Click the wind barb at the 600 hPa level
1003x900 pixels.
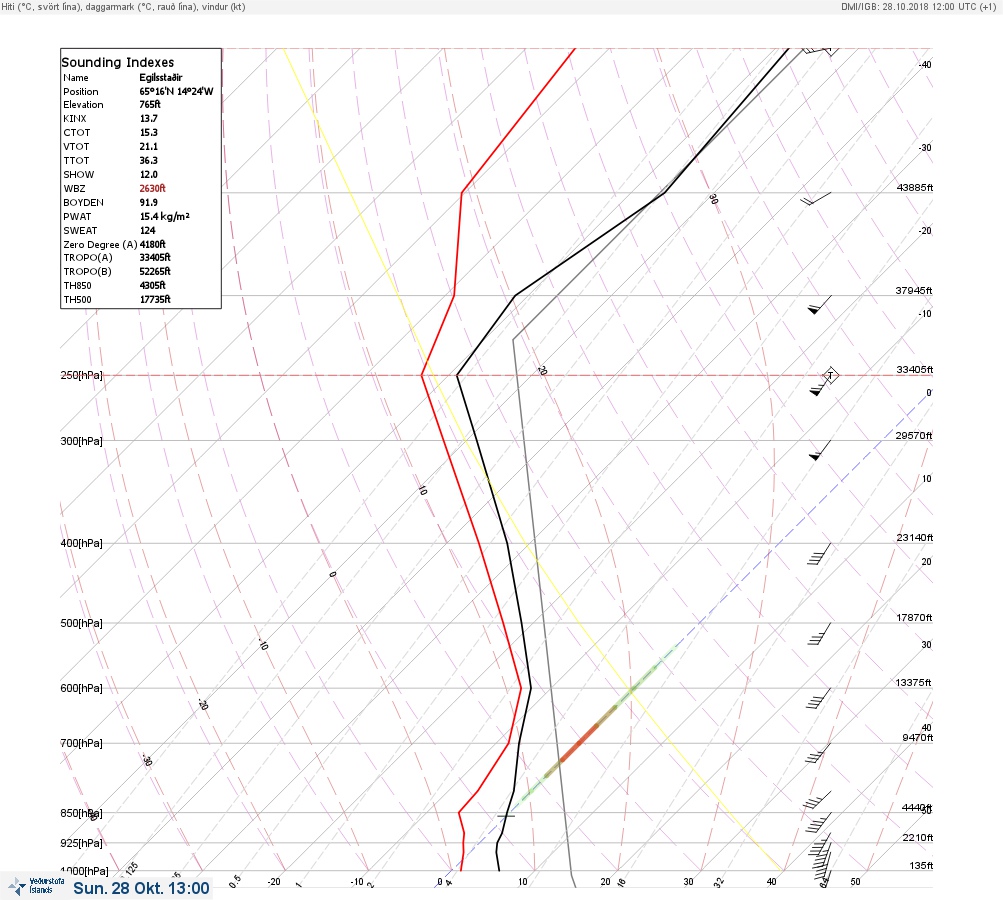(819, 699)
